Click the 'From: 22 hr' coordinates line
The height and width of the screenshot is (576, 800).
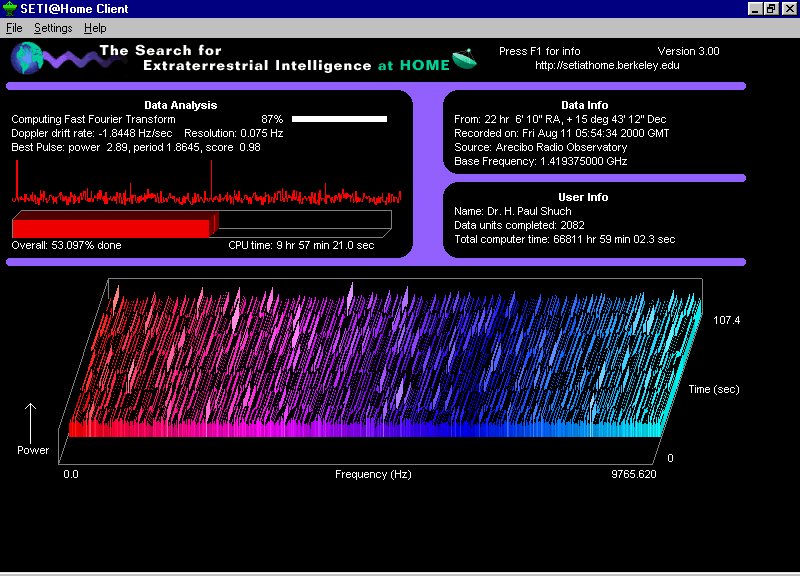click(560, 119)
